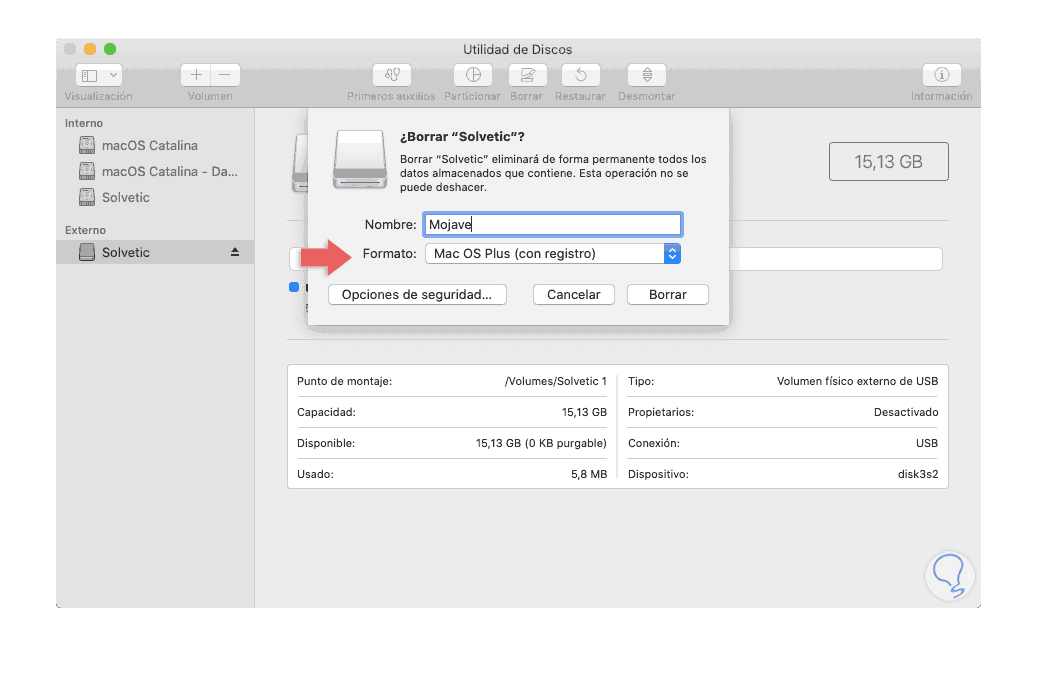Viewport: 1037px width, 682px height.
Task: Open Opciones de seguridad...
Action: (x=417, y=294)
